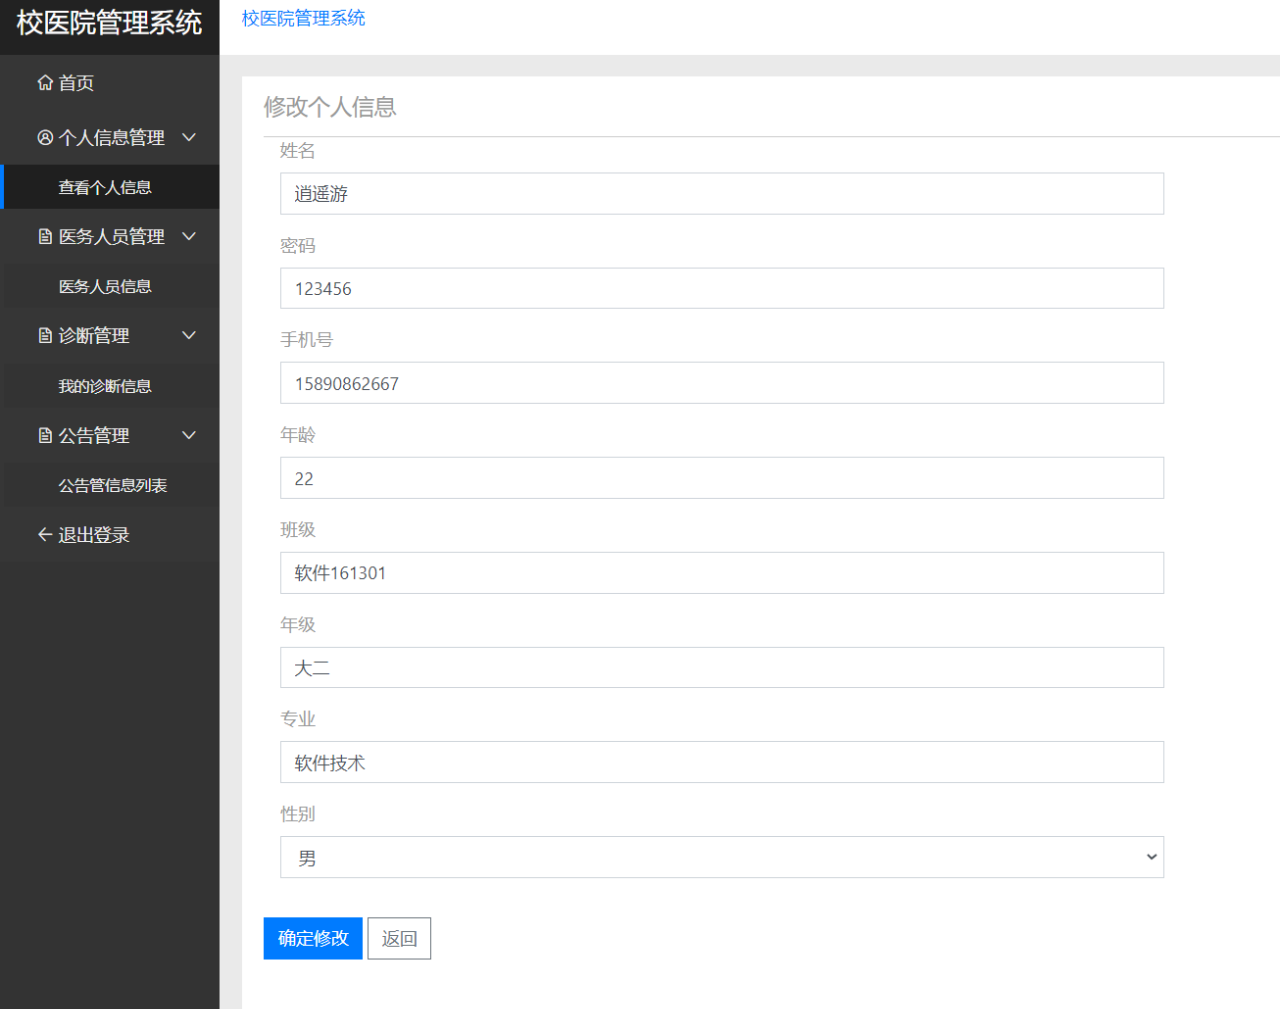
Task: Click the user icon beside 个人信息管理
Action: click(x=45, y=138)
